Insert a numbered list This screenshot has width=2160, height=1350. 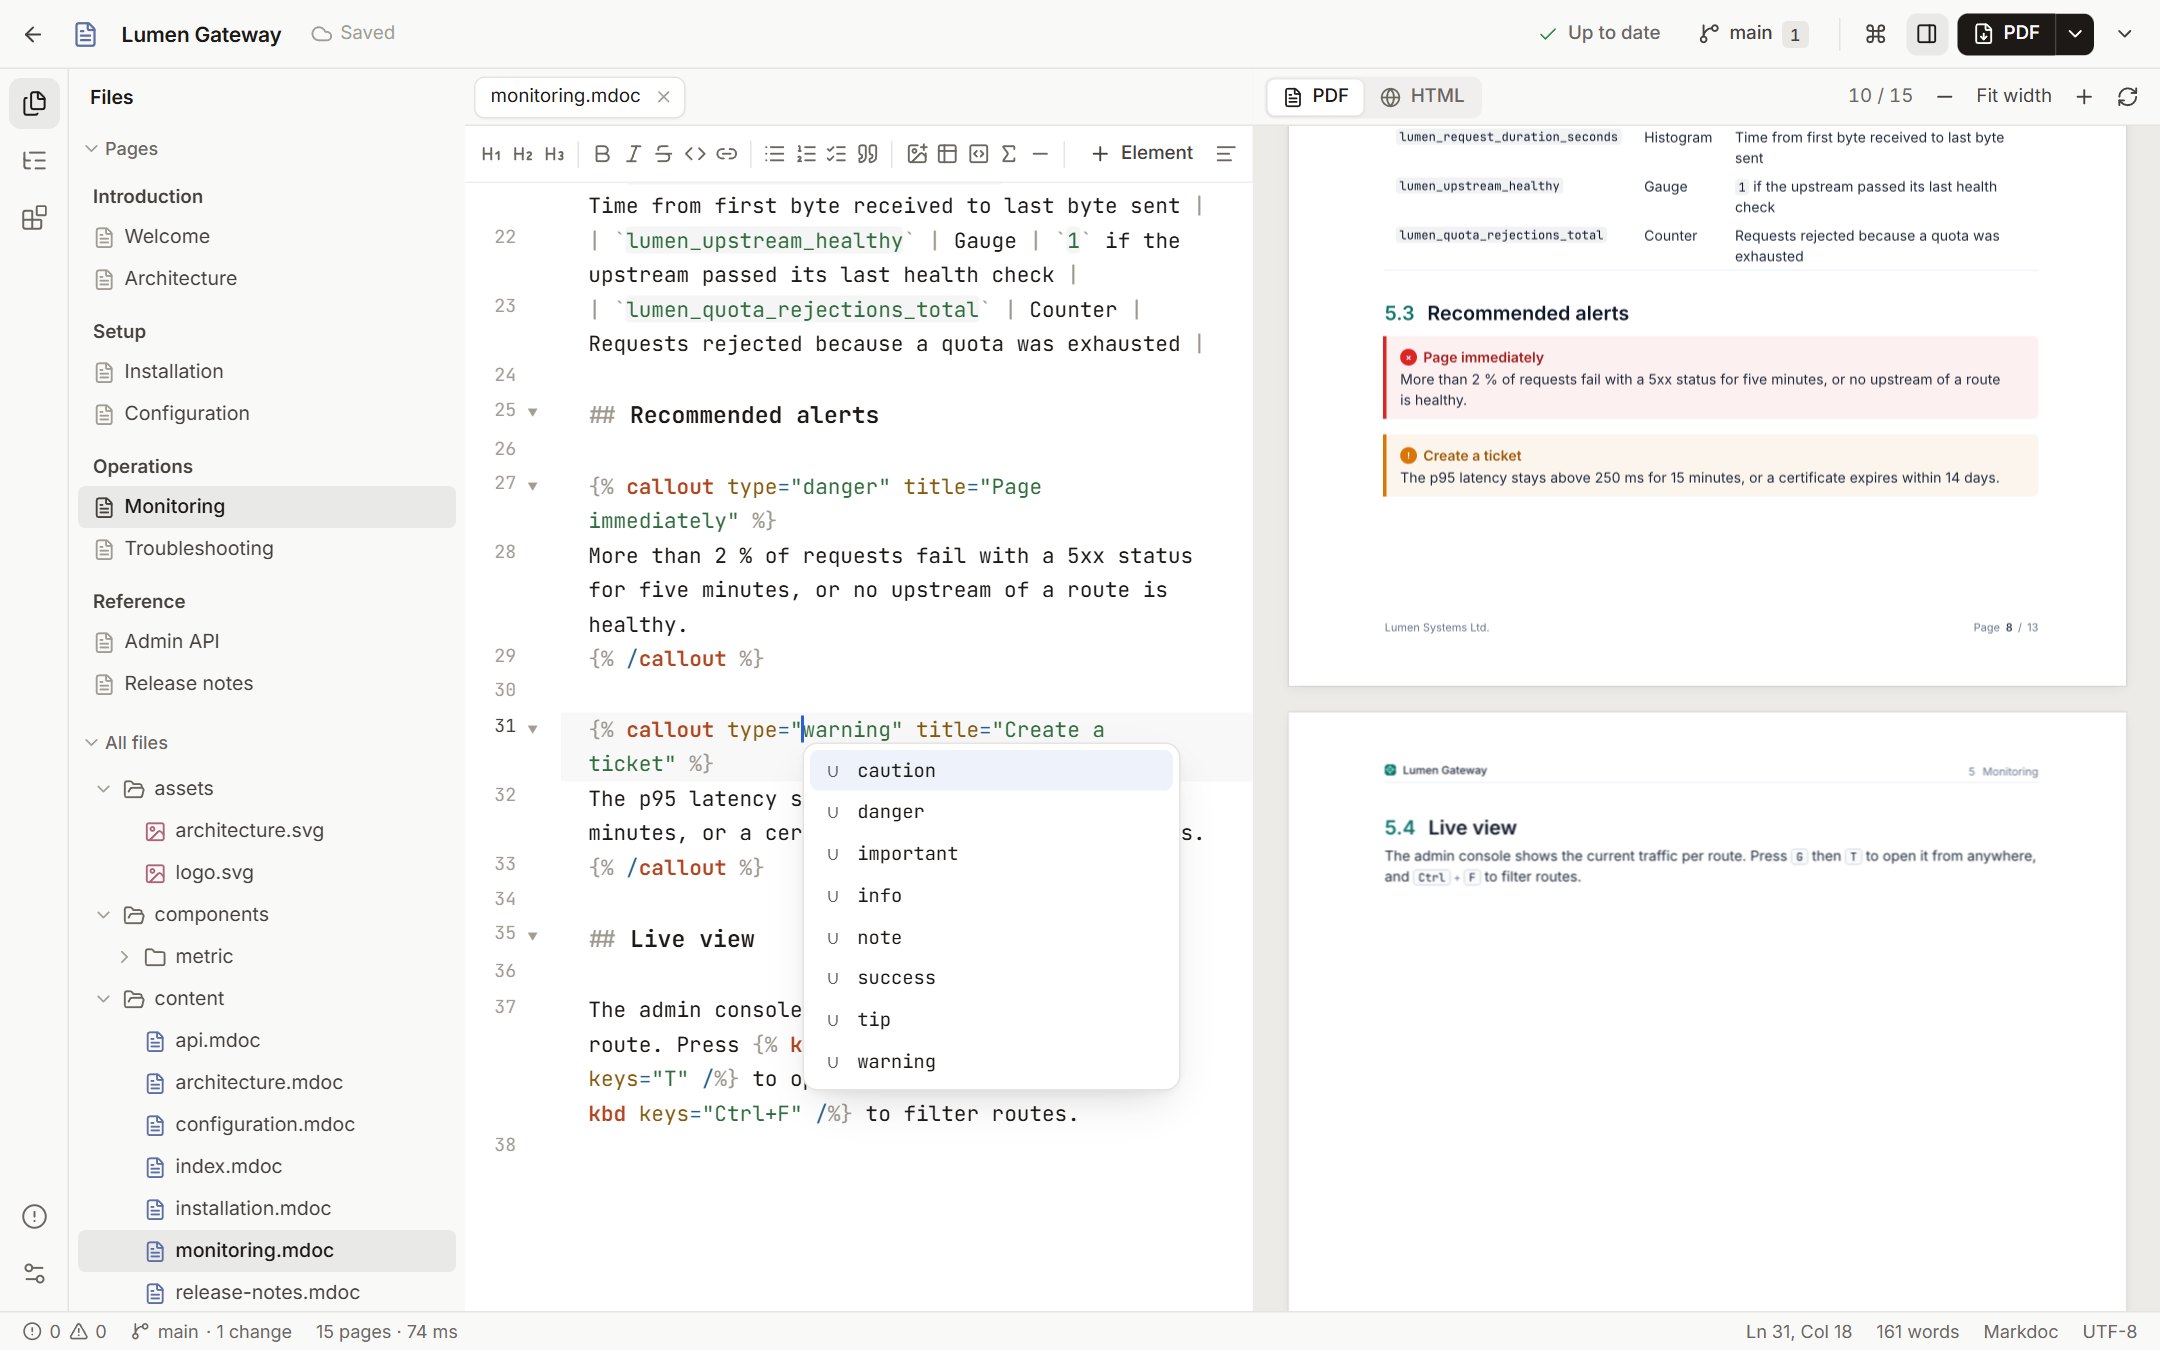click(806, 153)
